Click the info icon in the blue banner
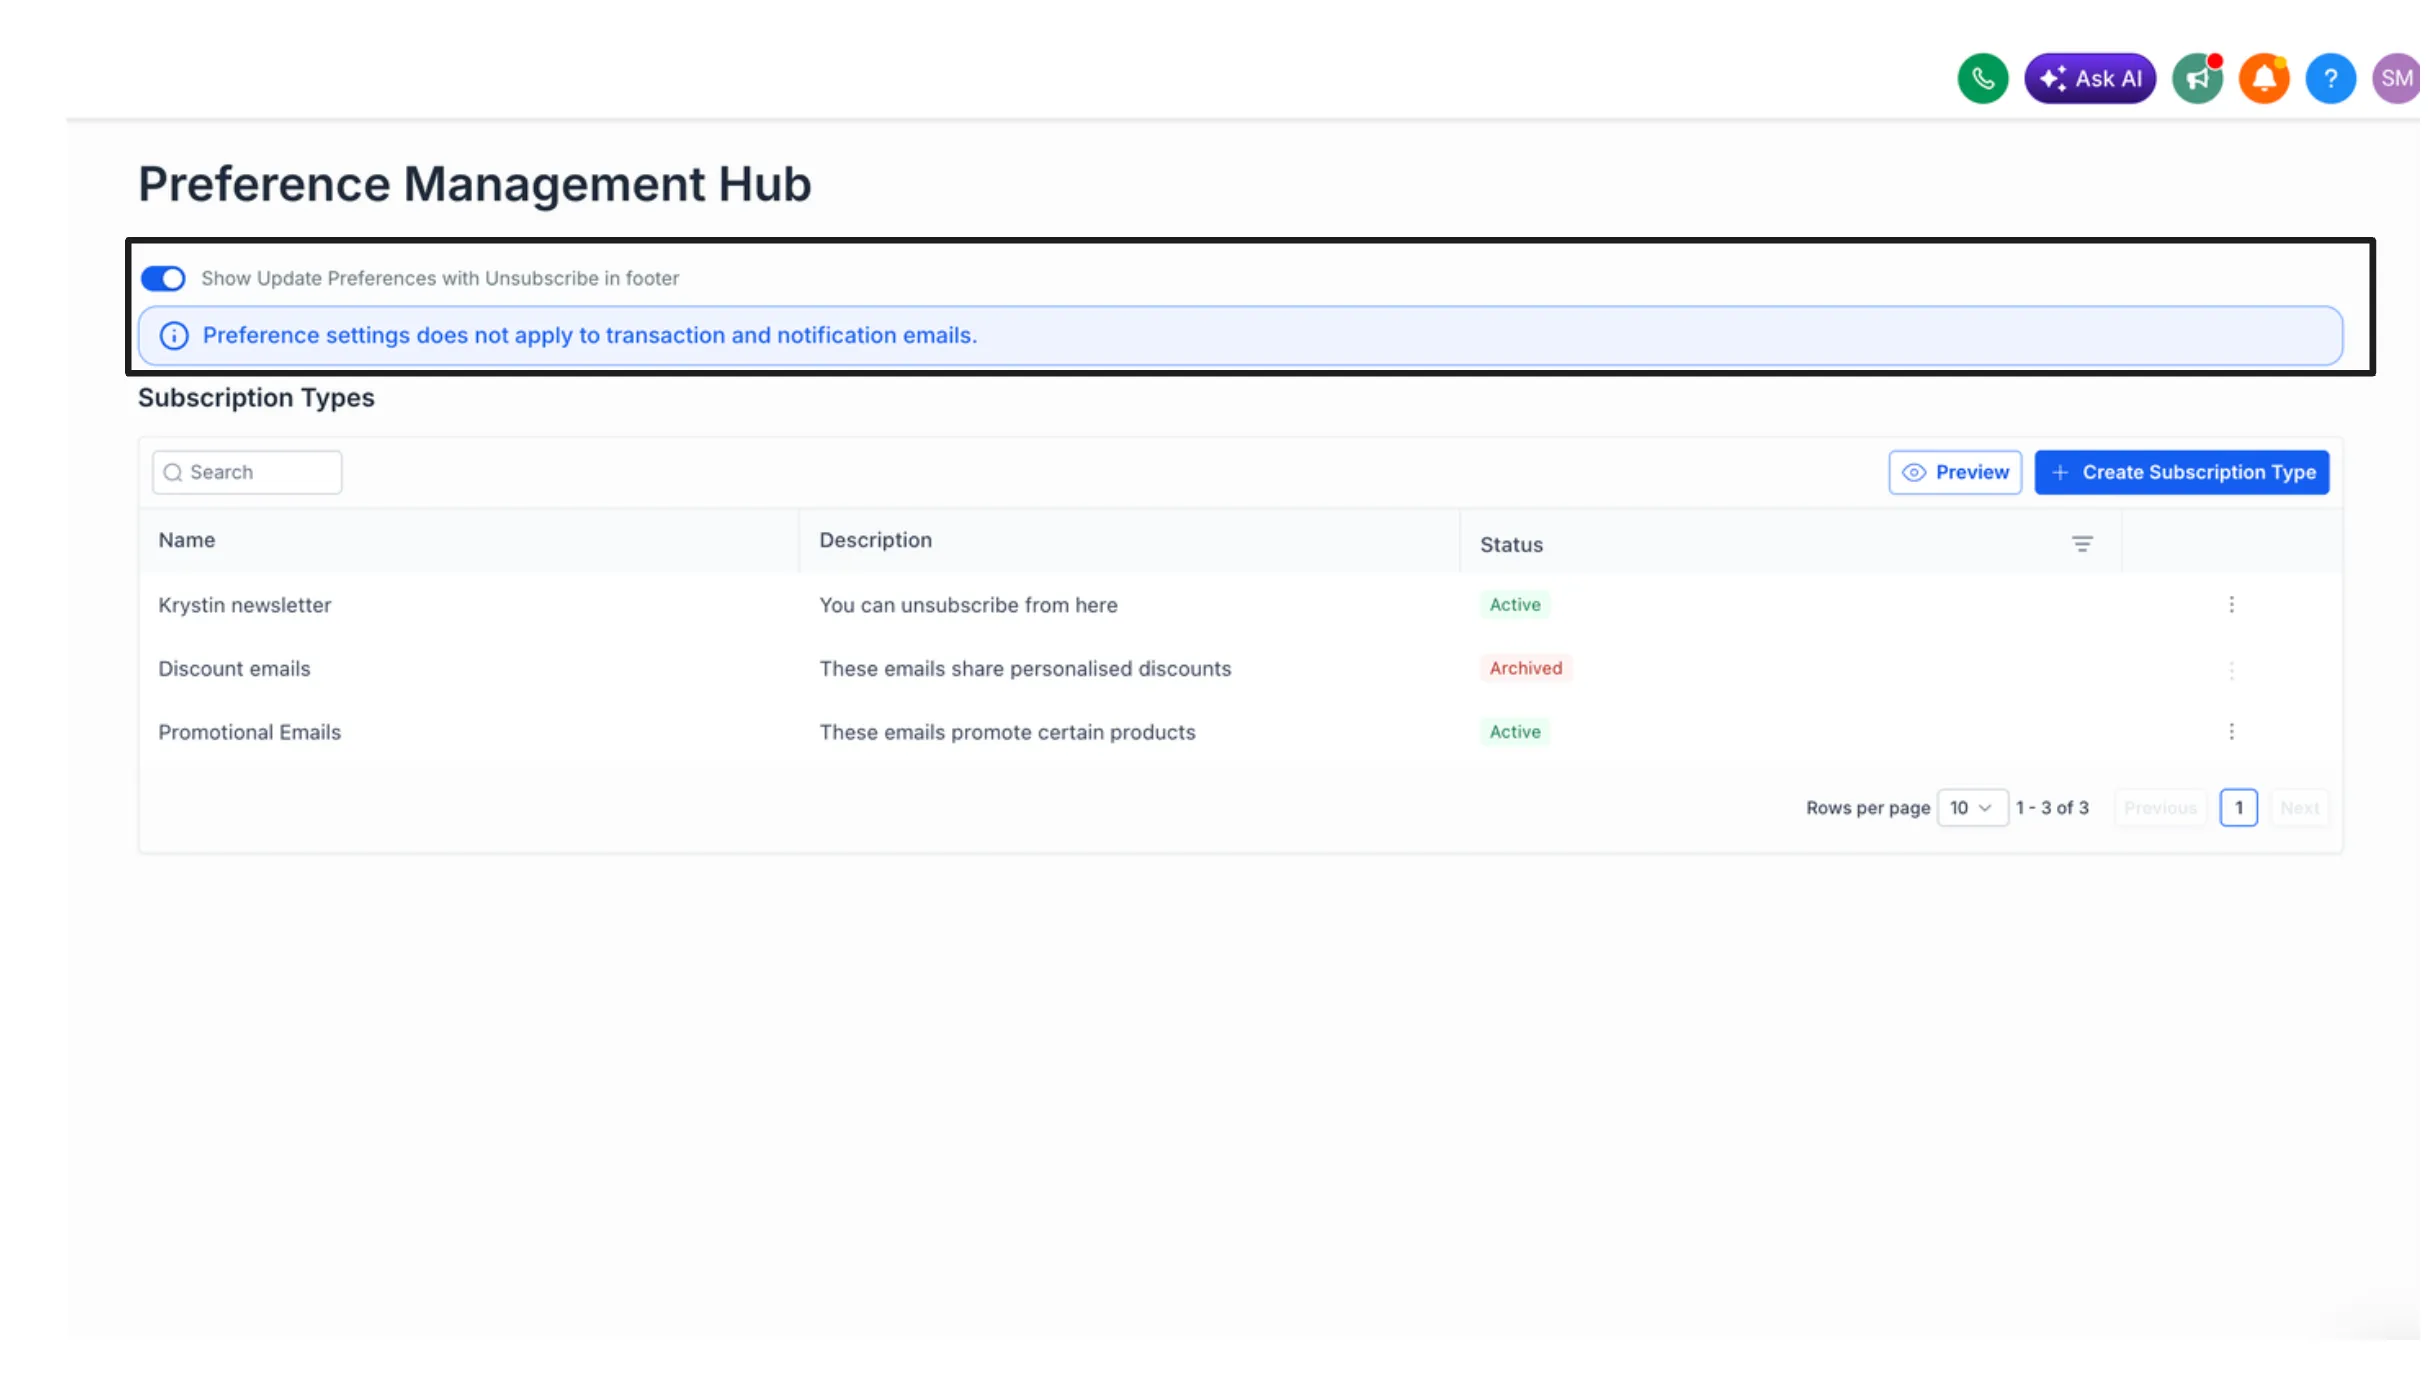This screenshot has height=1374, width=2428. pyautogui.click(x=175, y=335)
